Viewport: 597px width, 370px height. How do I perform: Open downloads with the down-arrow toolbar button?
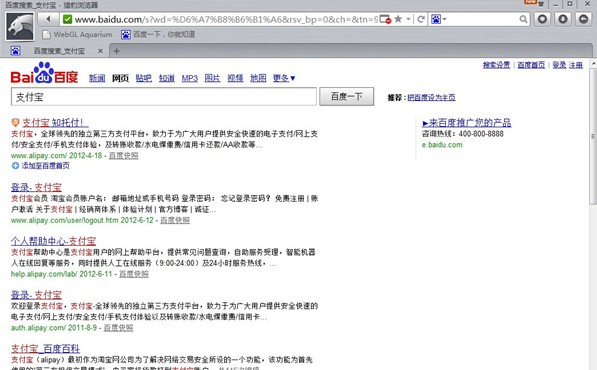click(x=563, y=19)
